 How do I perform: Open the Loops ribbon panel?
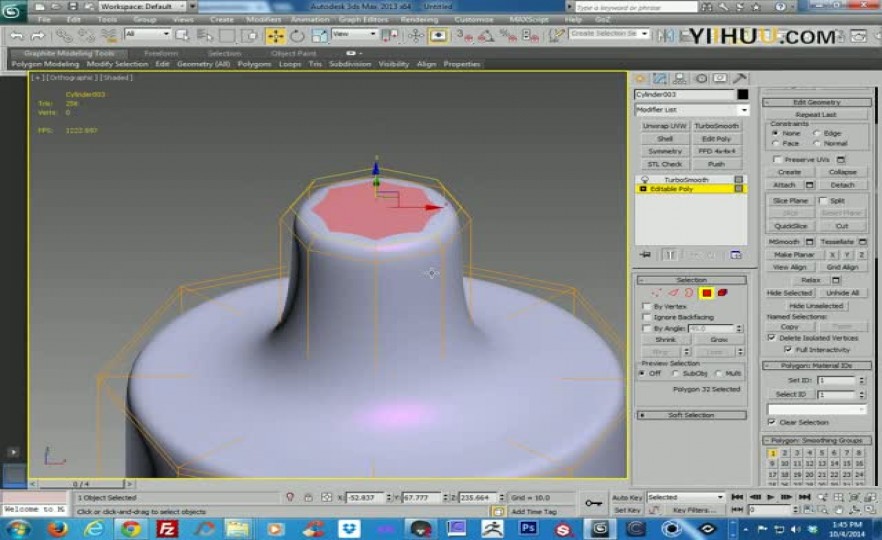[290, 64]
